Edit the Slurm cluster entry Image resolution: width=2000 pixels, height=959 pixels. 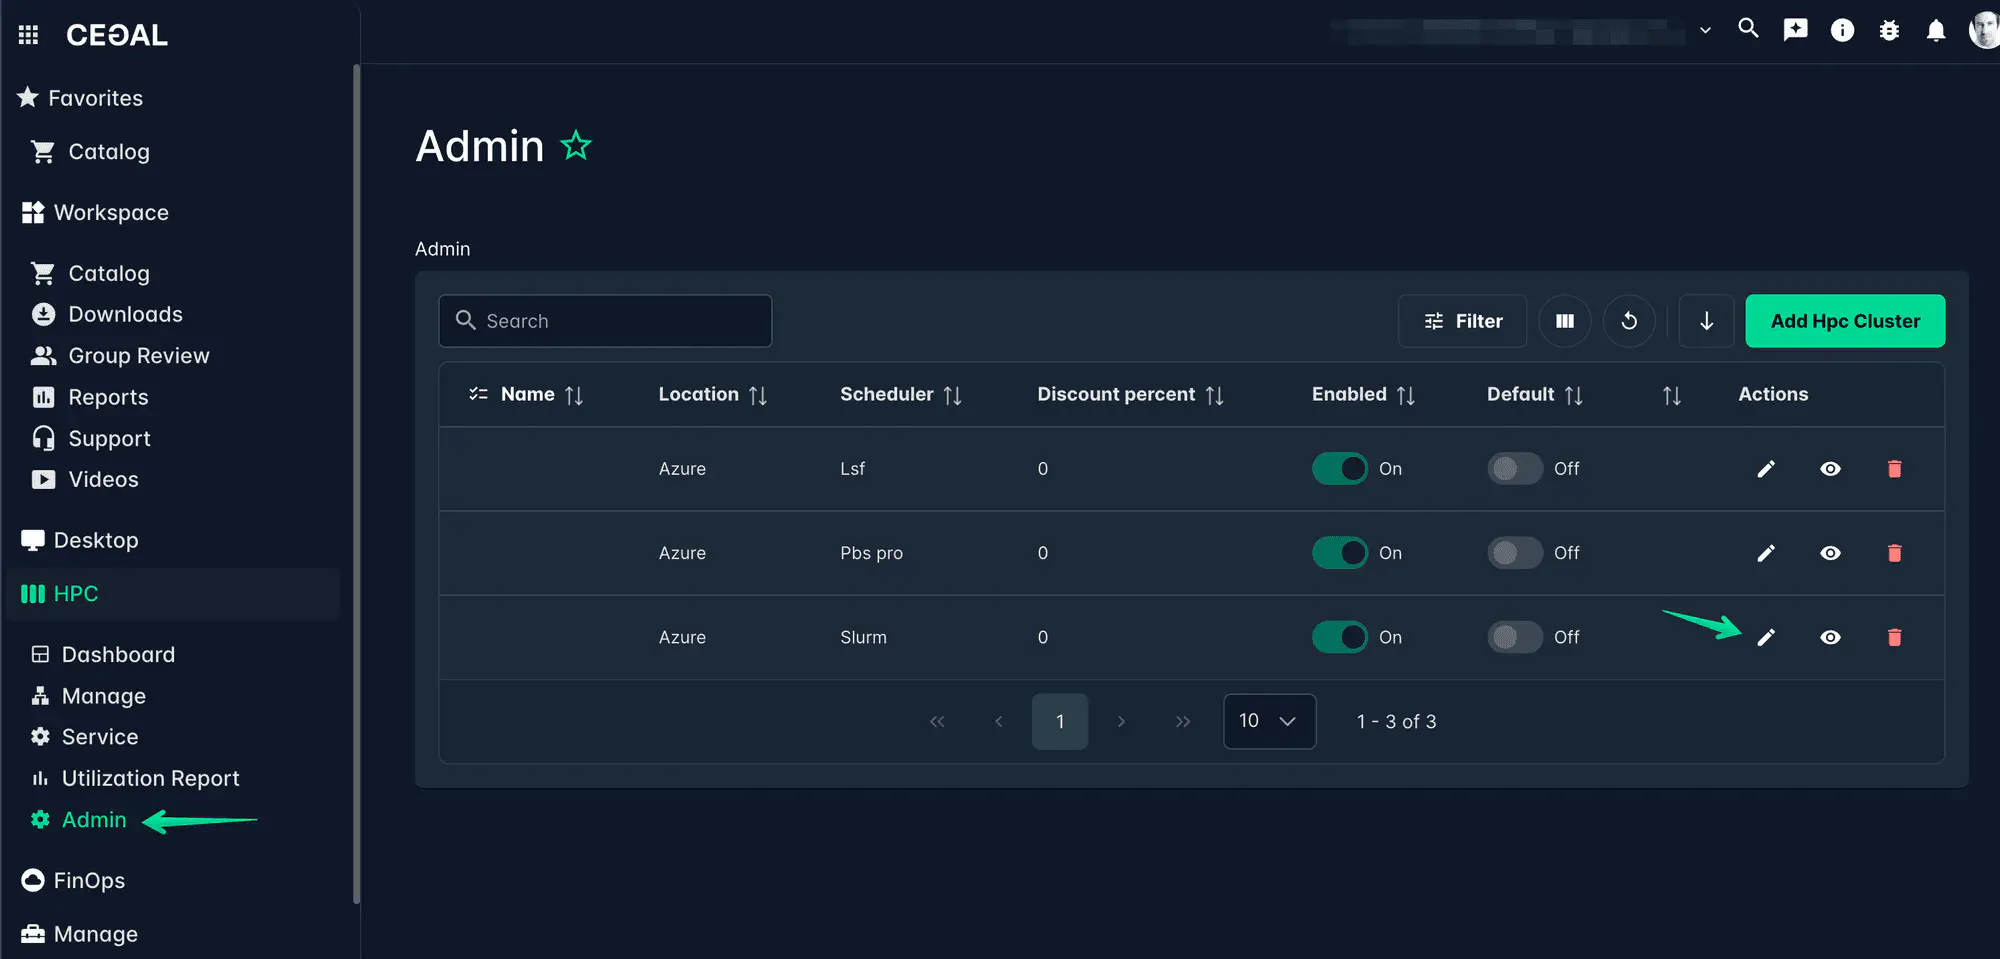(x=1766, y=637)
